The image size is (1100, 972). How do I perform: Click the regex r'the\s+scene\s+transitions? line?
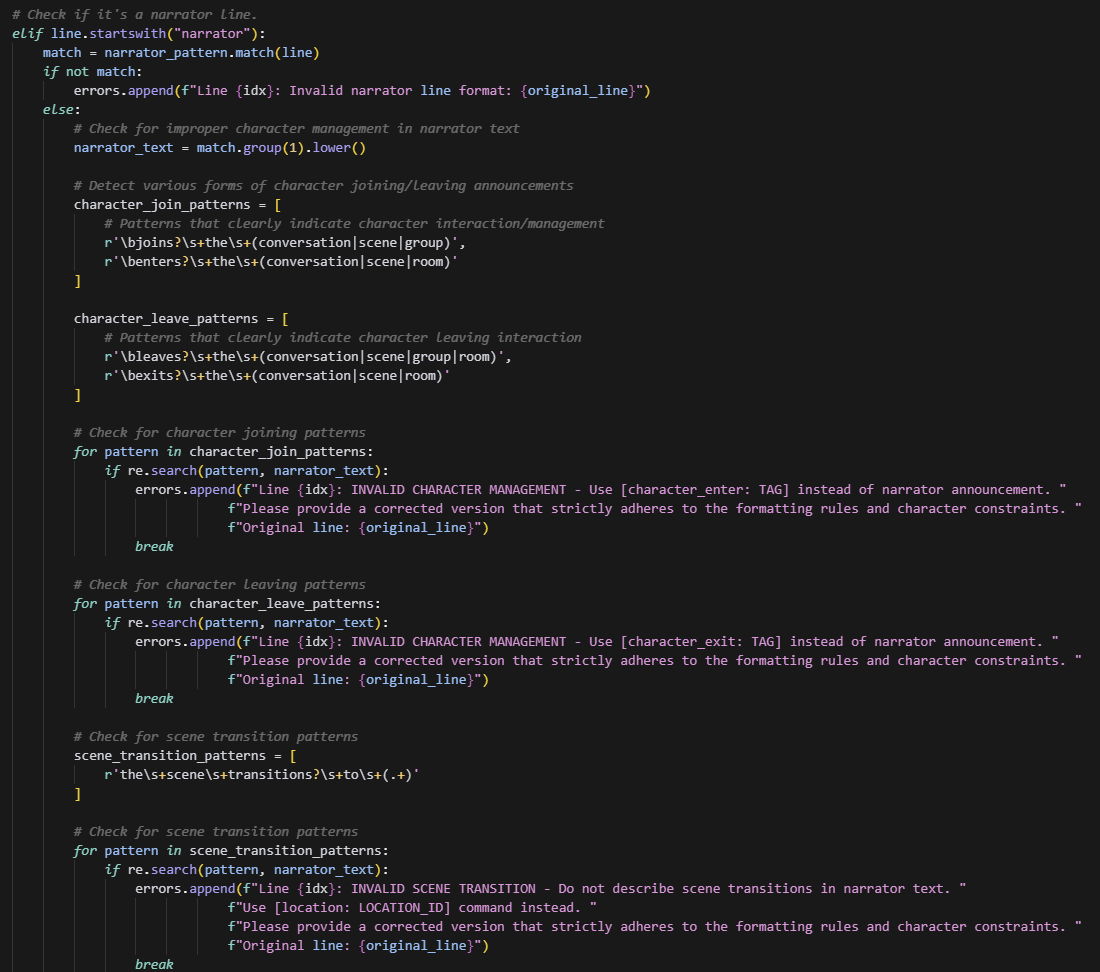pyautogui.click(x=262, y=774)
